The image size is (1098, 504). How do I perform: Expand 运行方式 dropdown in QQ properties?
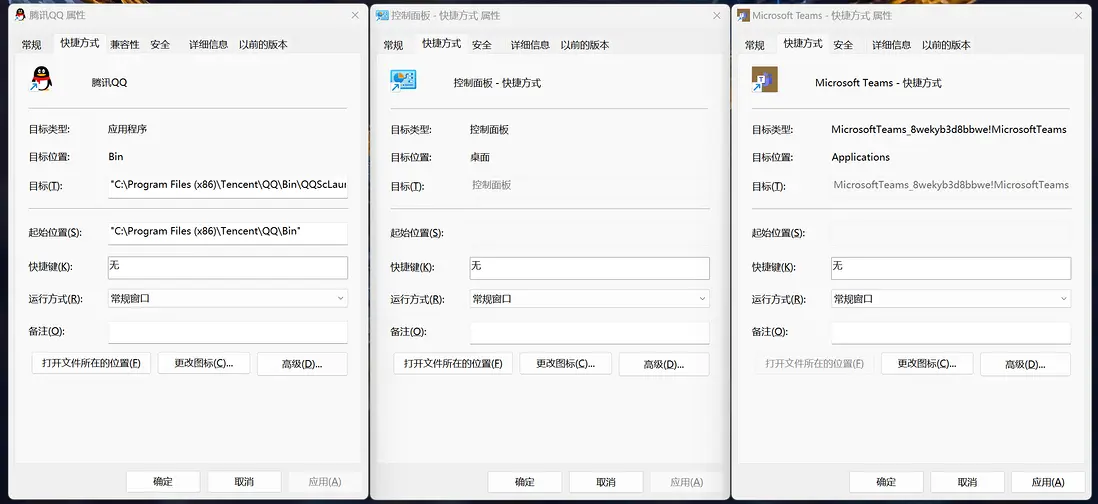[228, 298]
